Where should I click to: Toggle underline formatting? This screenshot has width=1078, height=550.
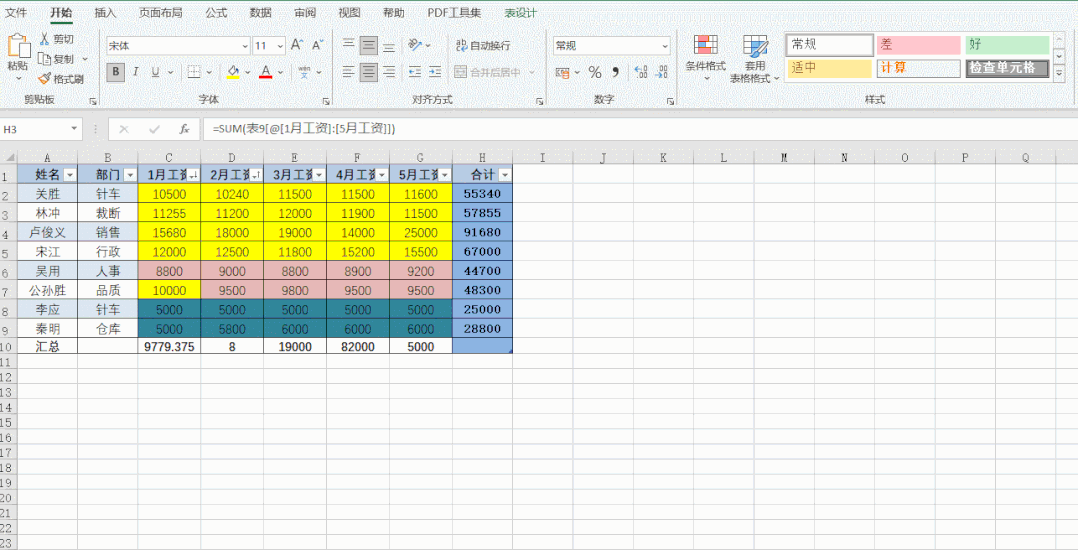pyautogui.click(x=155, y=72)
